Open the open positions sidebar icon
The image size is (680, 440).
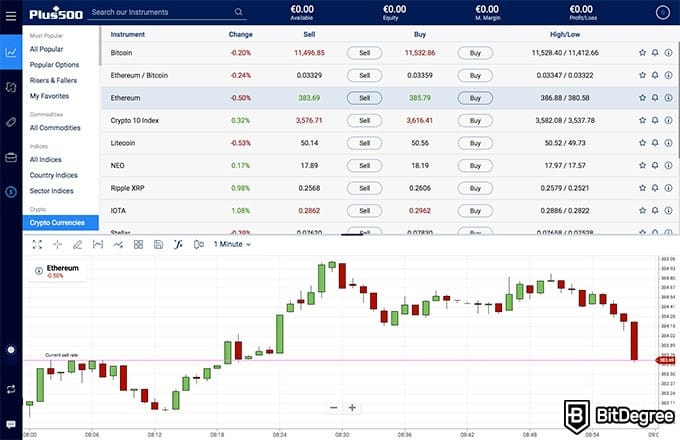click(x=11, y=87)
